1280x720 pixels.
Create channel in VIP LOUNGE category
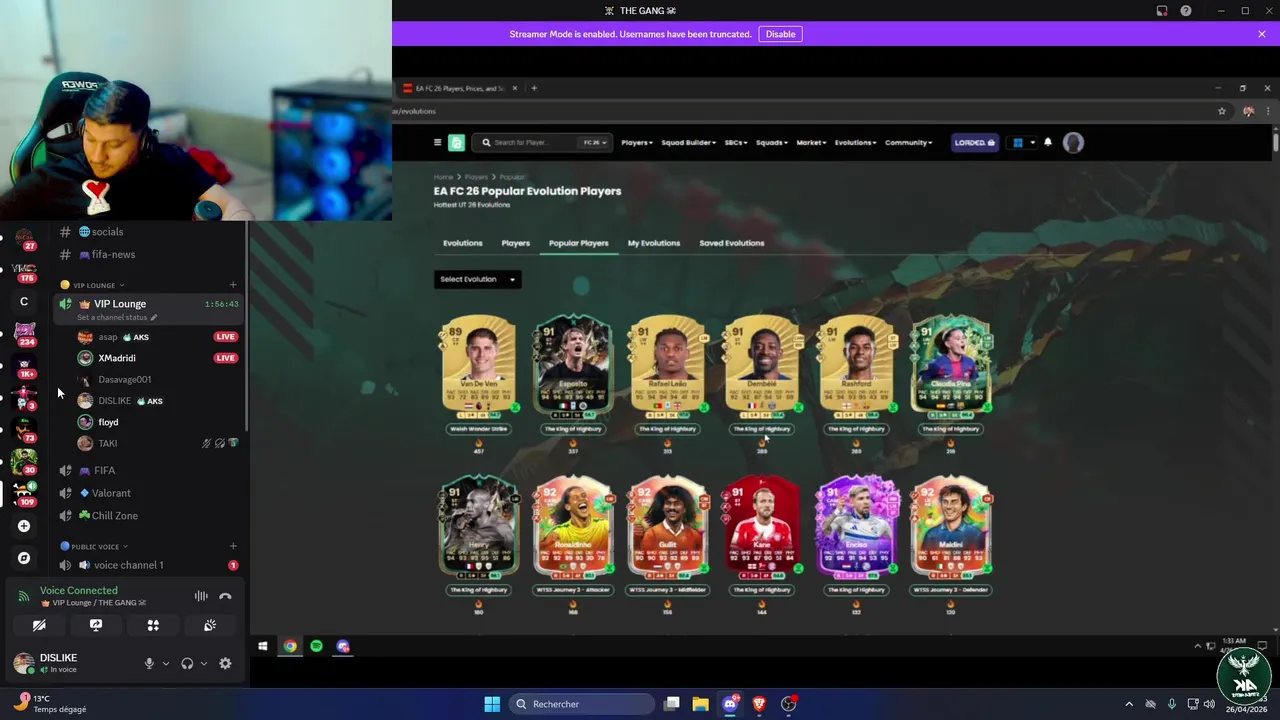pos(233,285)
